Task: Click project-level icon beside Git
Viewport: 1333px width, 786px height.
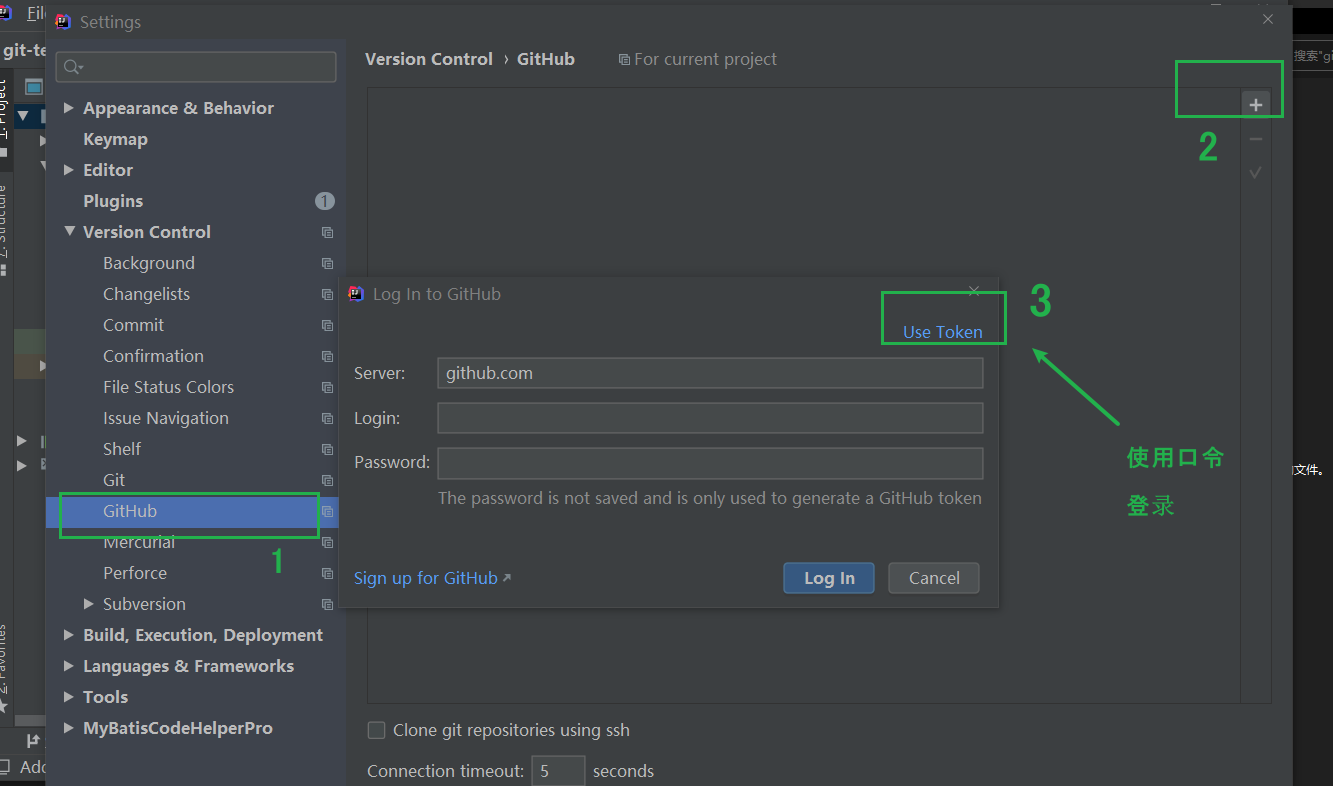Action: pyautogui.click(x=327, y=480)
